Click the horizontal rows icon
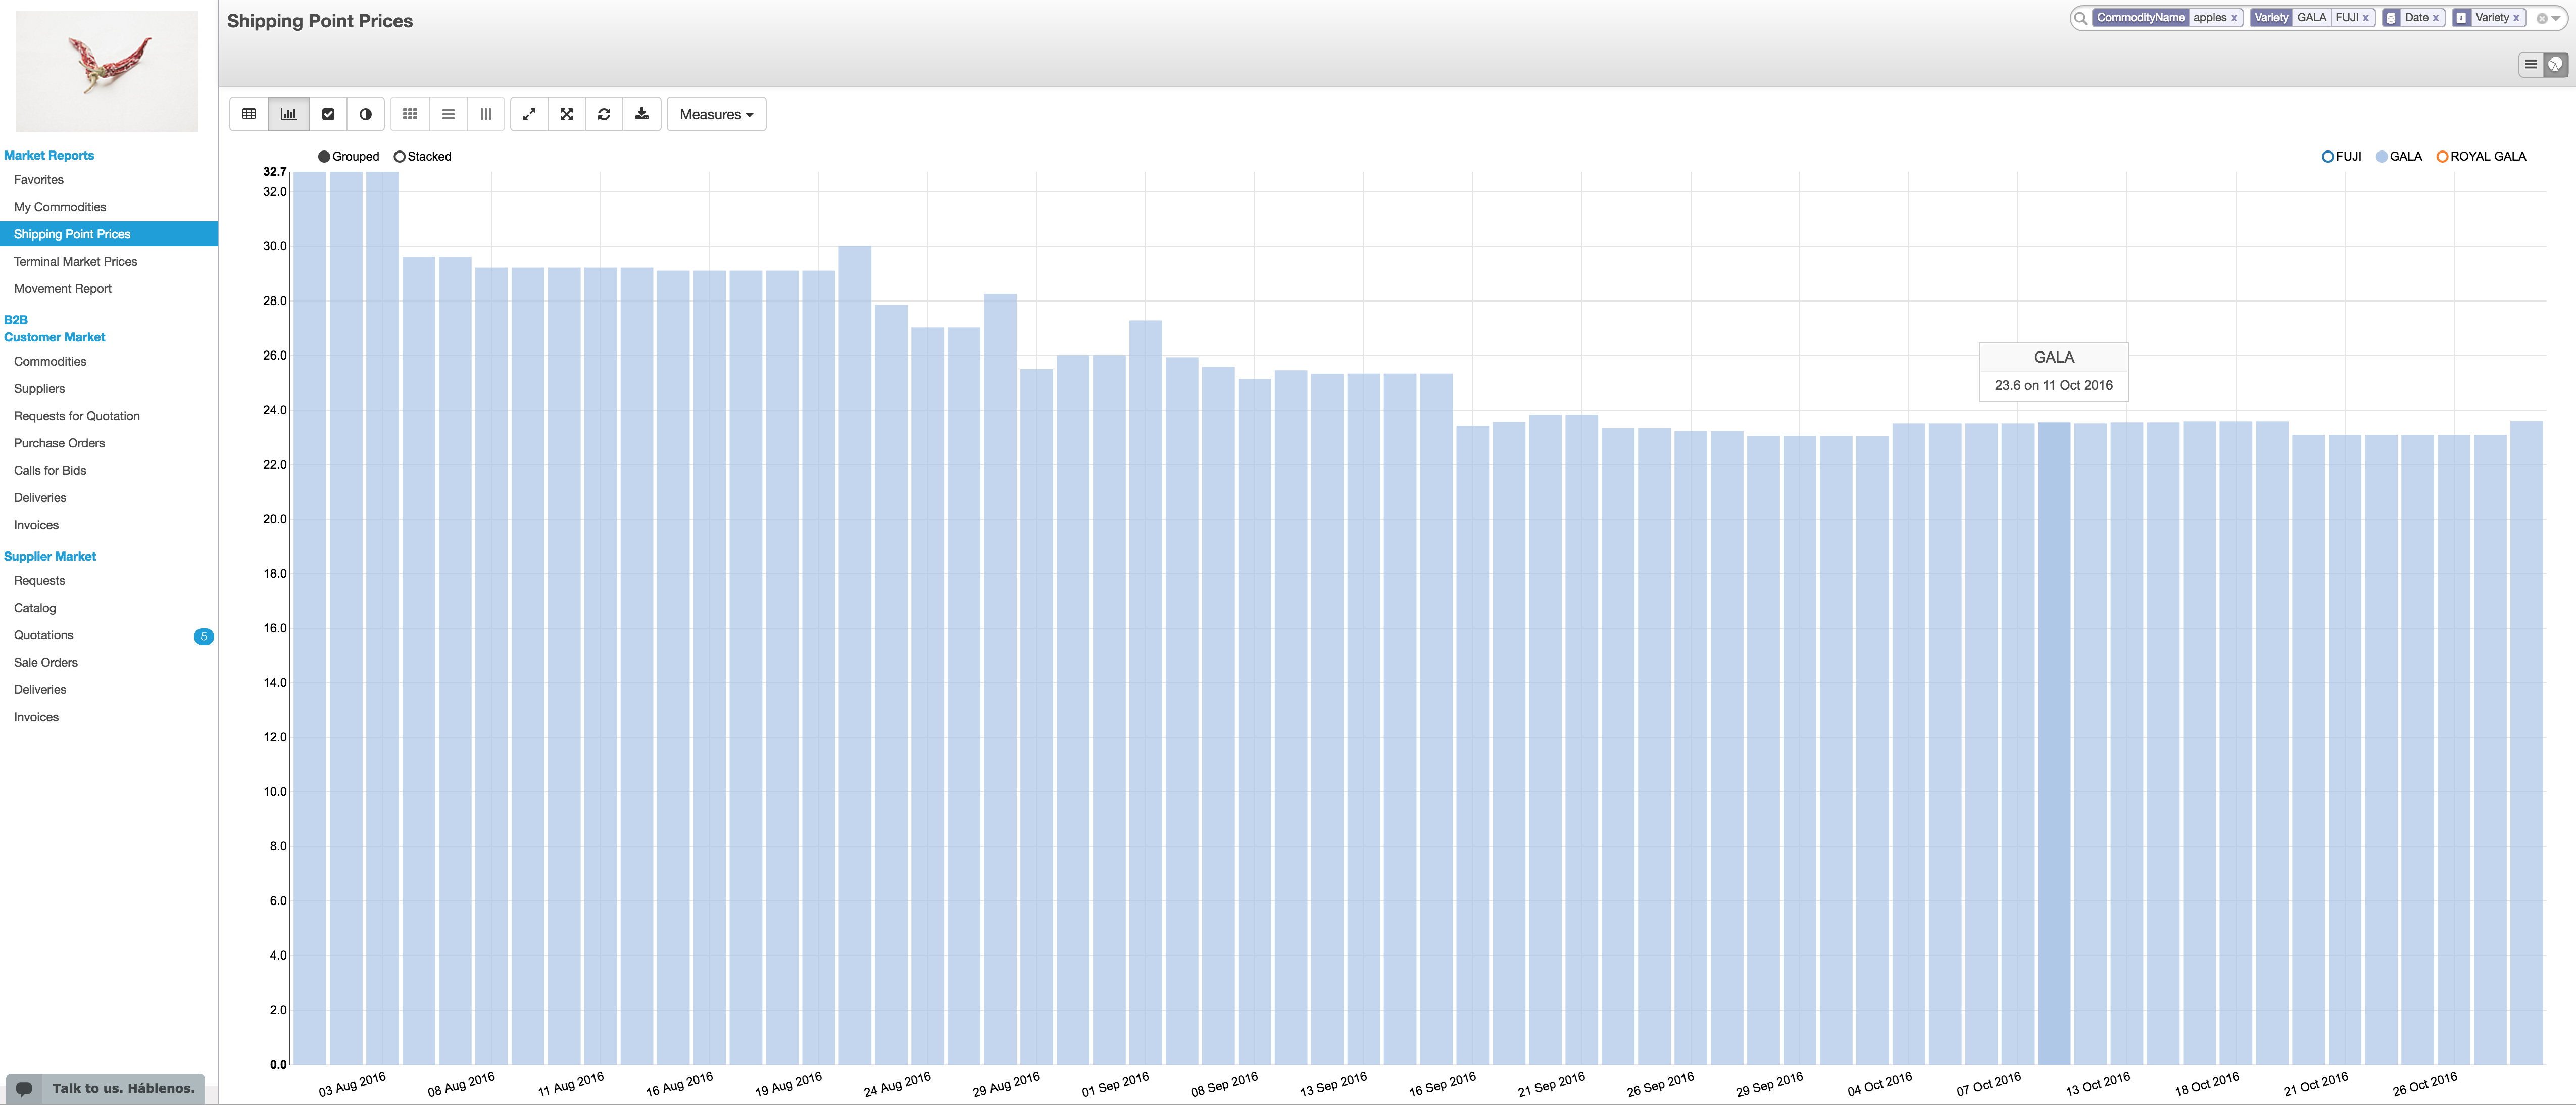This screenshot has height=1105, width=2576. coord(448,114)
